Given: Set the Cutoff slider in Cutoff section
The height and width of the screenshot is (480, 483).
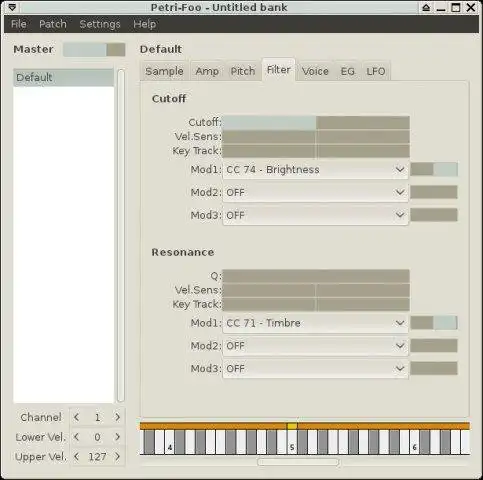Looking at the screenshot, I should pyautogui.click(x=316, y=122).
